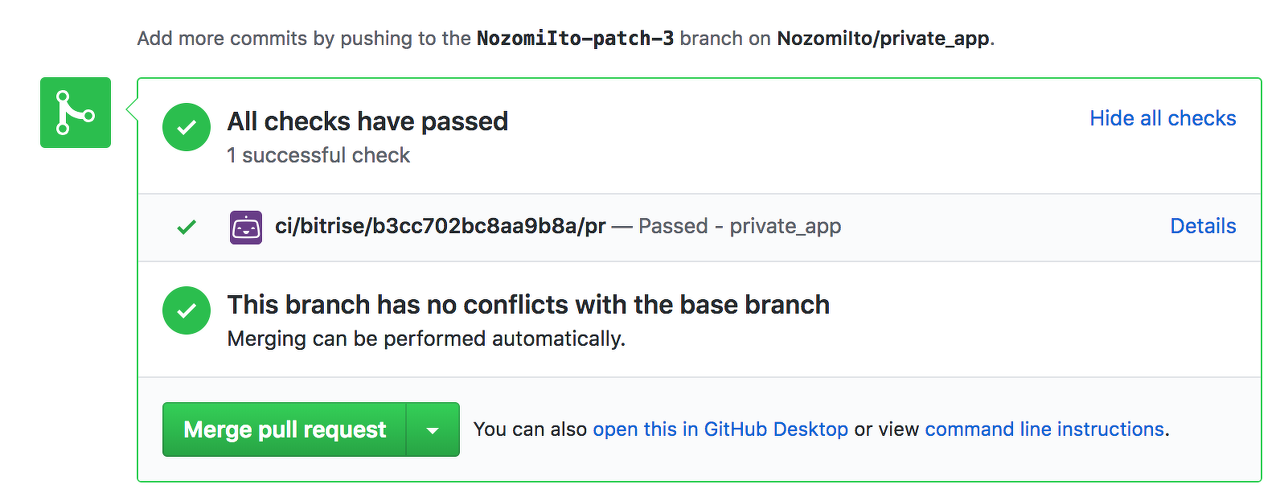Hide all checks

click(x=1163, y=118)
